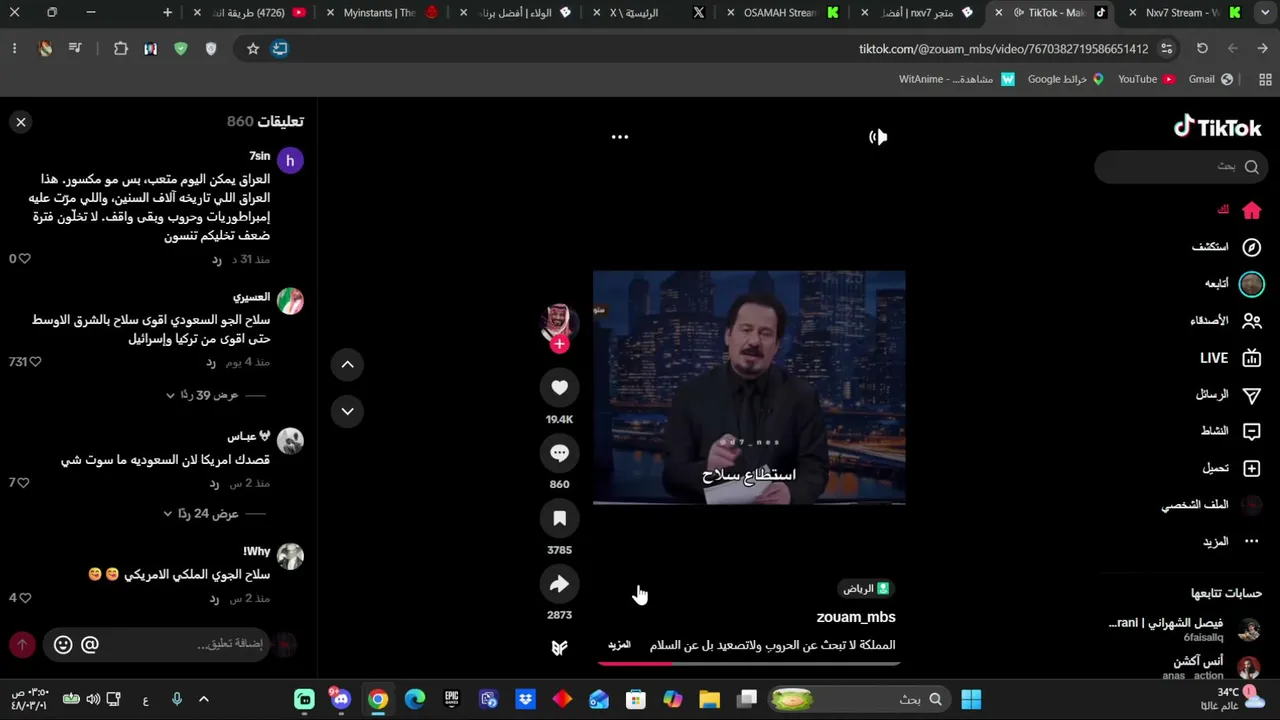The height and width of the screenshot is (720, 1280).
Task: Open the emoji picker in comment box
Action: point(63,645)
